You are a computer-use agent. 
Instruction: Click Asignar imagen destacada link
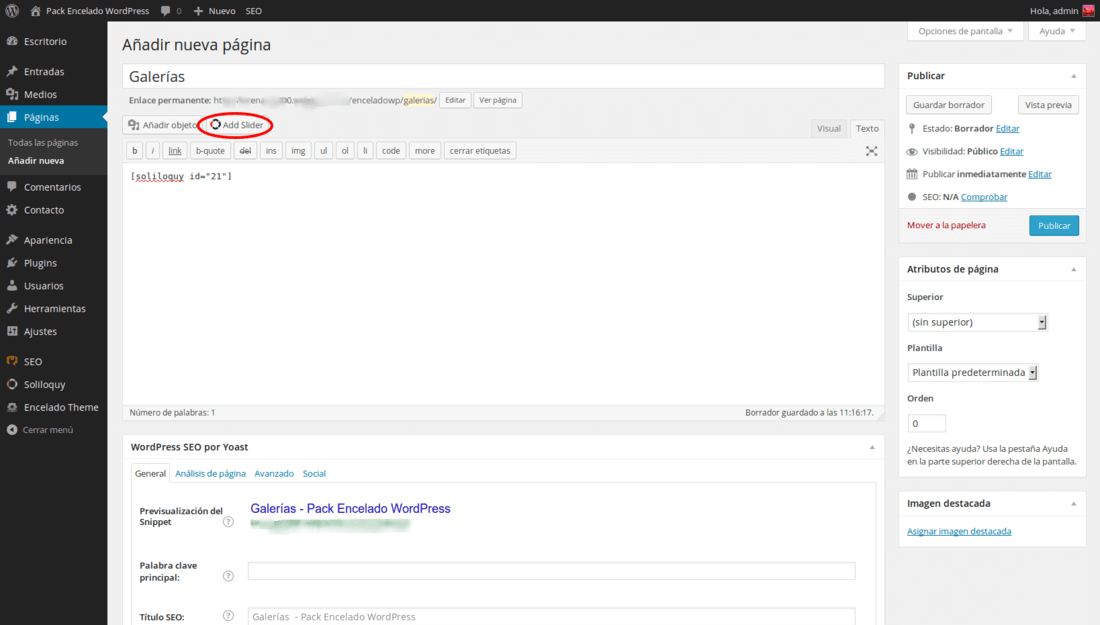pos(959,531)
